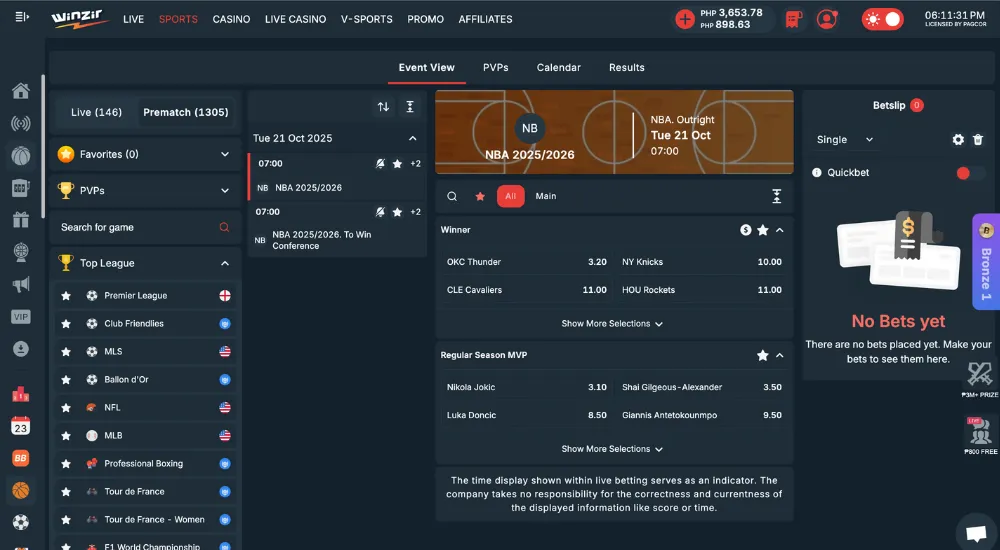Expand the PVPs section
1000x550 pixels.
click(144, 190)
